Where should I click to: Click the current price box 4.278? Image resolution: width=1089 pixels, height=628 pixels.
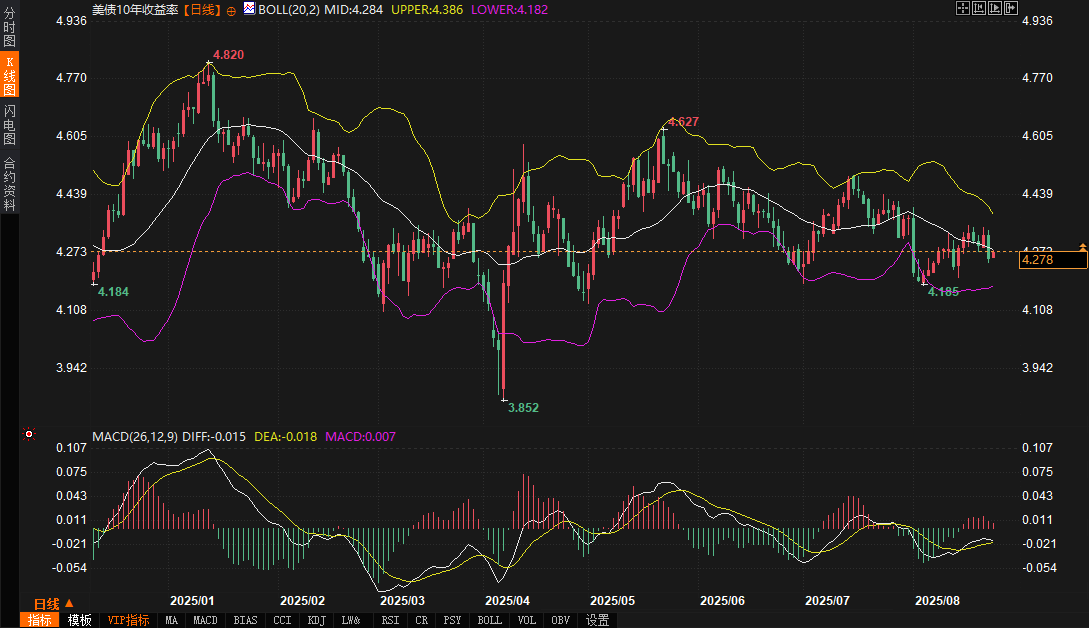[x=1053, y=260]
